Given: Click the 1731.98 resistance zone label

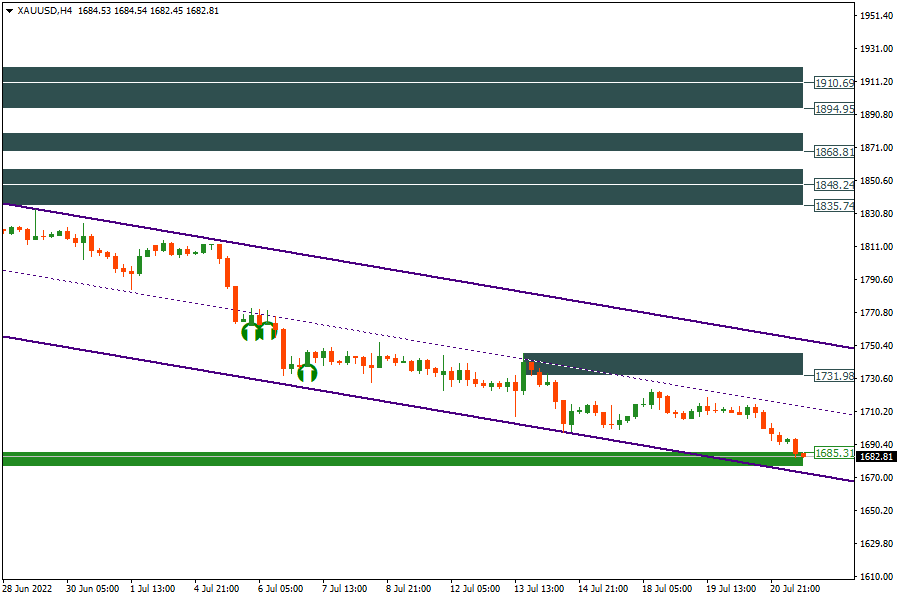Looking at the screenshot, I should (x=833, y=376).
